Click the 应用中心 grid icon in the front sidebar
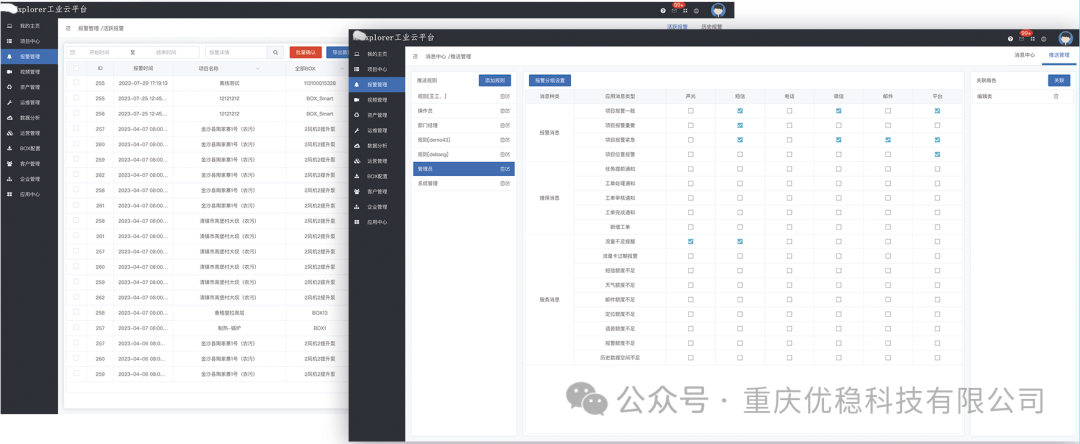 (x=358, y=221)
